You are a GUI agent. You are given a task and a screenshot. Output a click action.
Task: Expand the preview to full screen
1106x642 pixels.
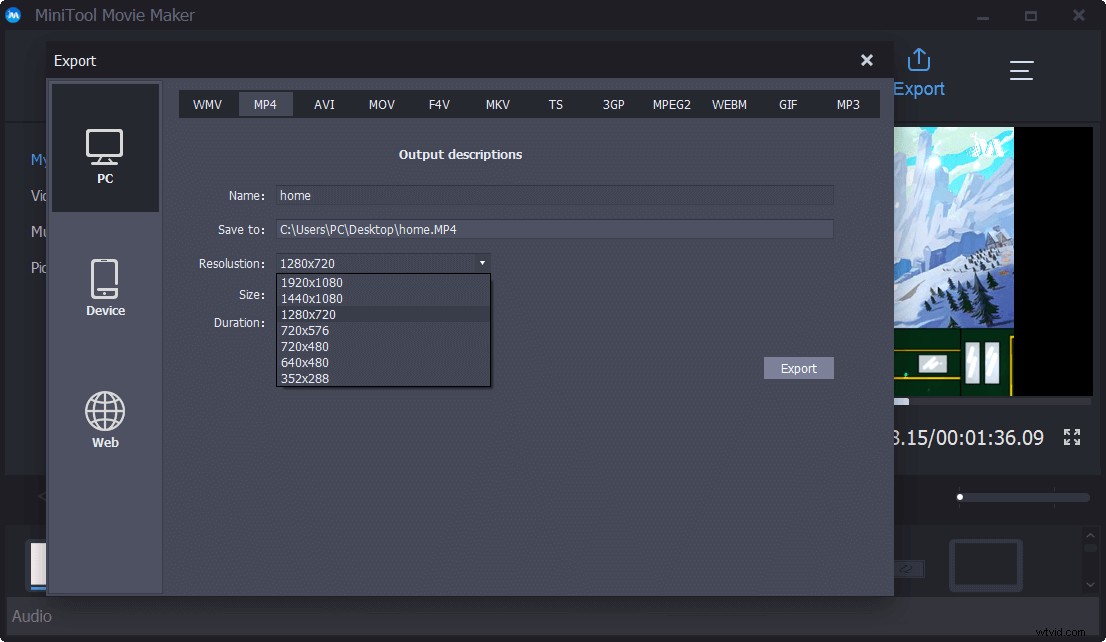pos(1071,437)
